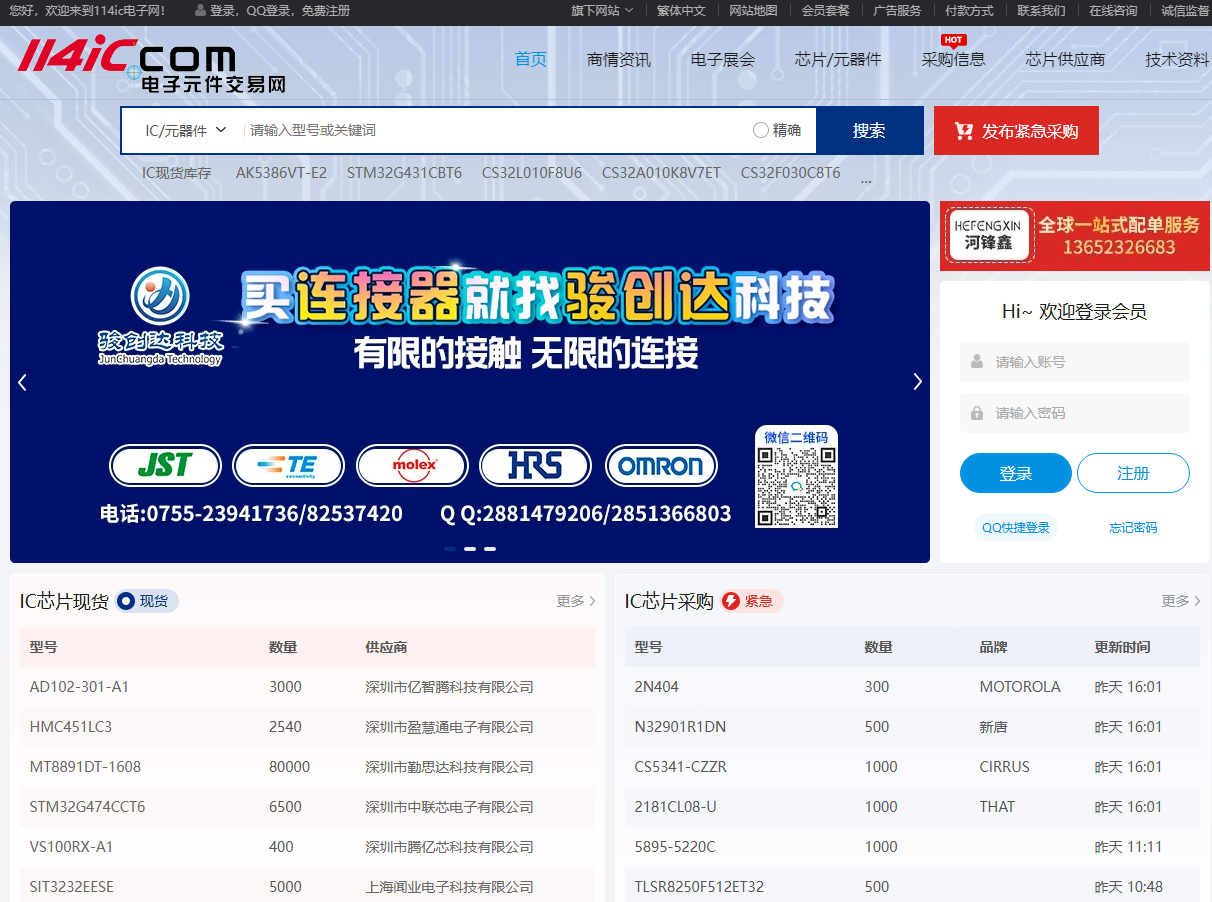This screenshot has height=902, width=1212.
Task: Switch to the 首页 navigation tab
Action: coord(530,60)
